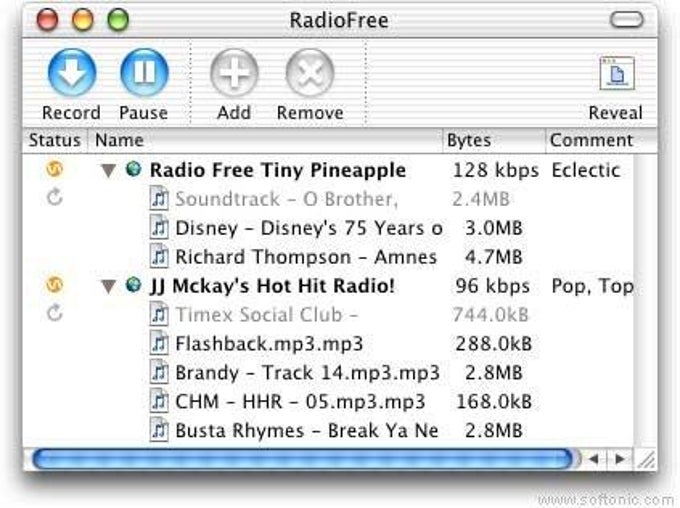Click orange status icon for Radio Free Tiny Pineapple
680x508 pixels.
[x=55, y=169]
